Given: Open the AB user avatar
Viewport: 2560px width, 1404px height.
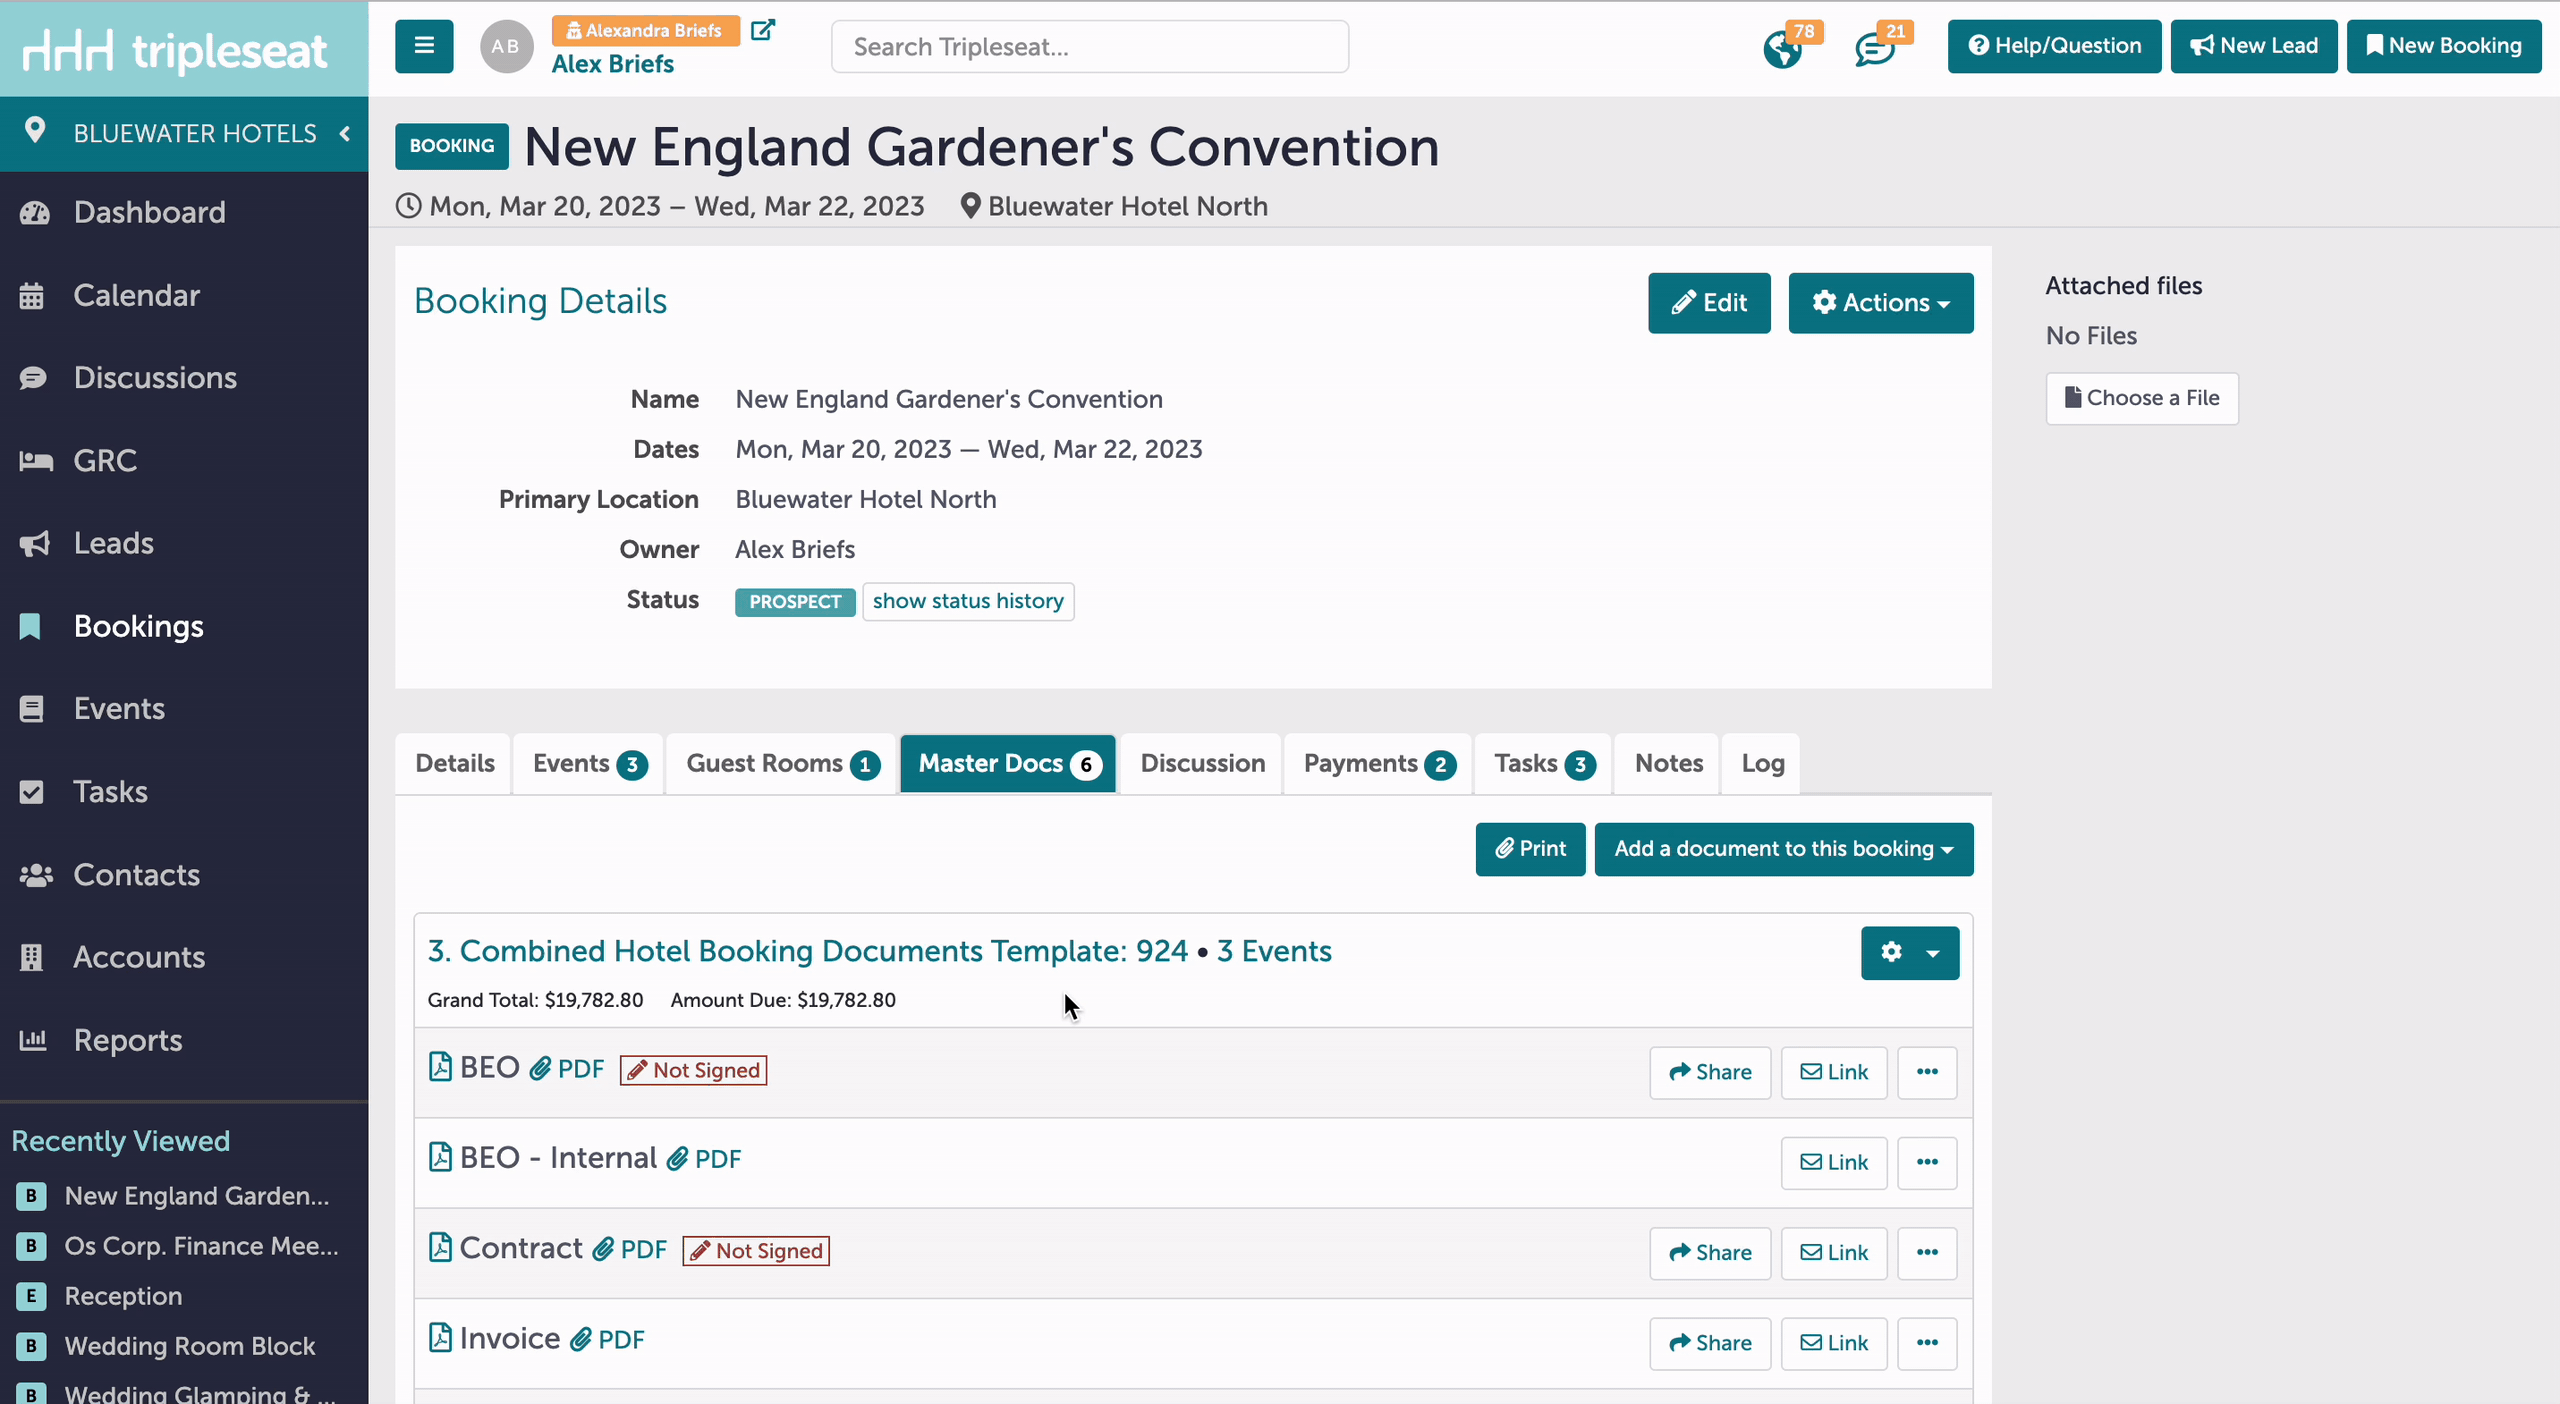Looking at the screenshot, I should click(506, 46).
